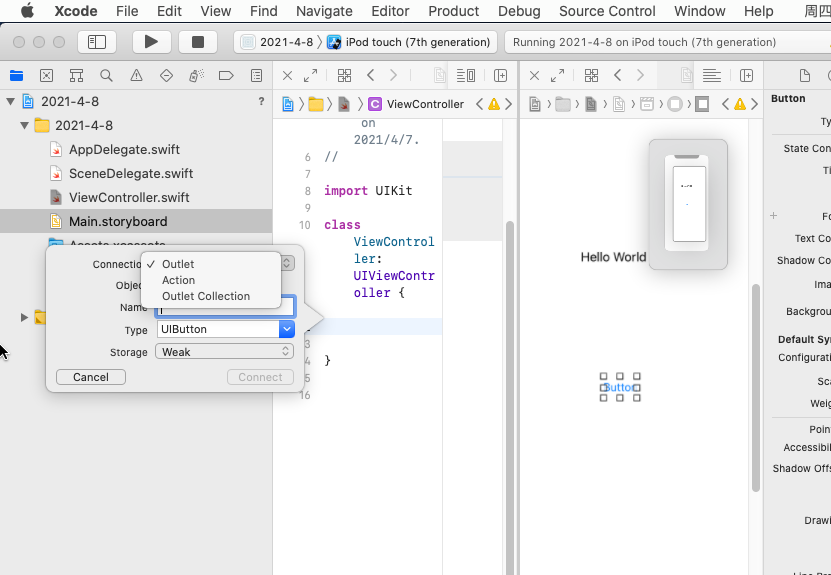Choose Action in the Connection menu
Image resolution: width=831 pixels, height=575 pixels.
tap(179, 280)
